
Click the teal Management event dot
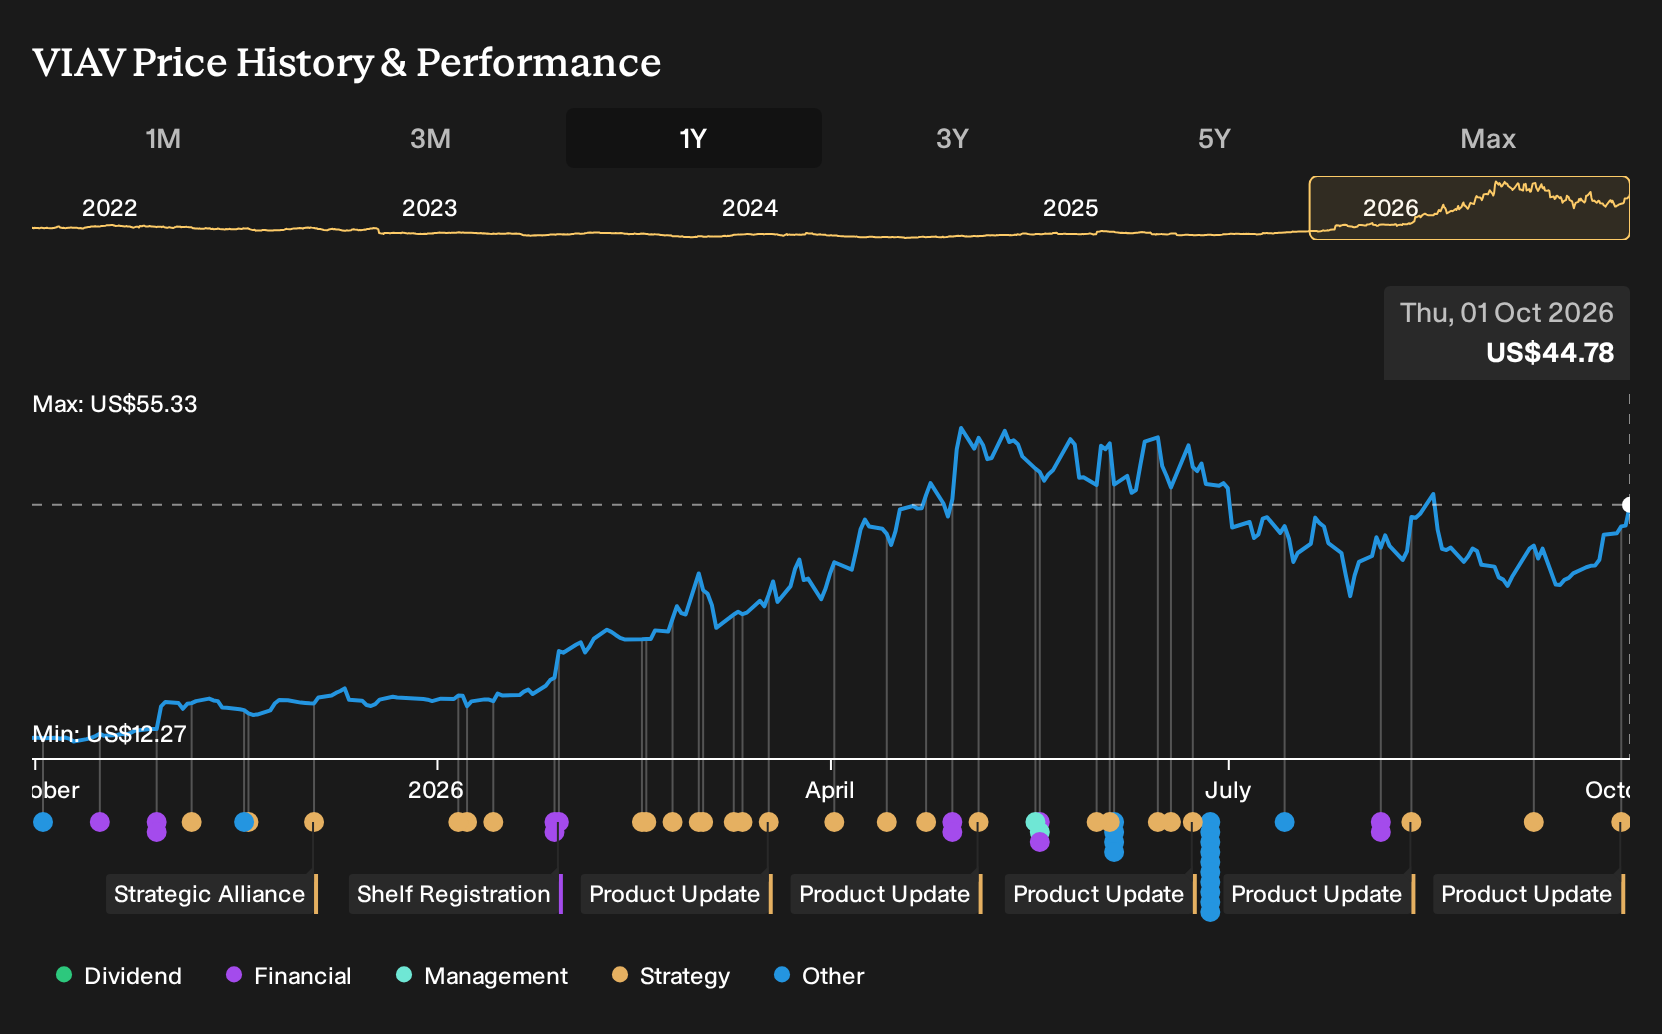(1035, 822)
